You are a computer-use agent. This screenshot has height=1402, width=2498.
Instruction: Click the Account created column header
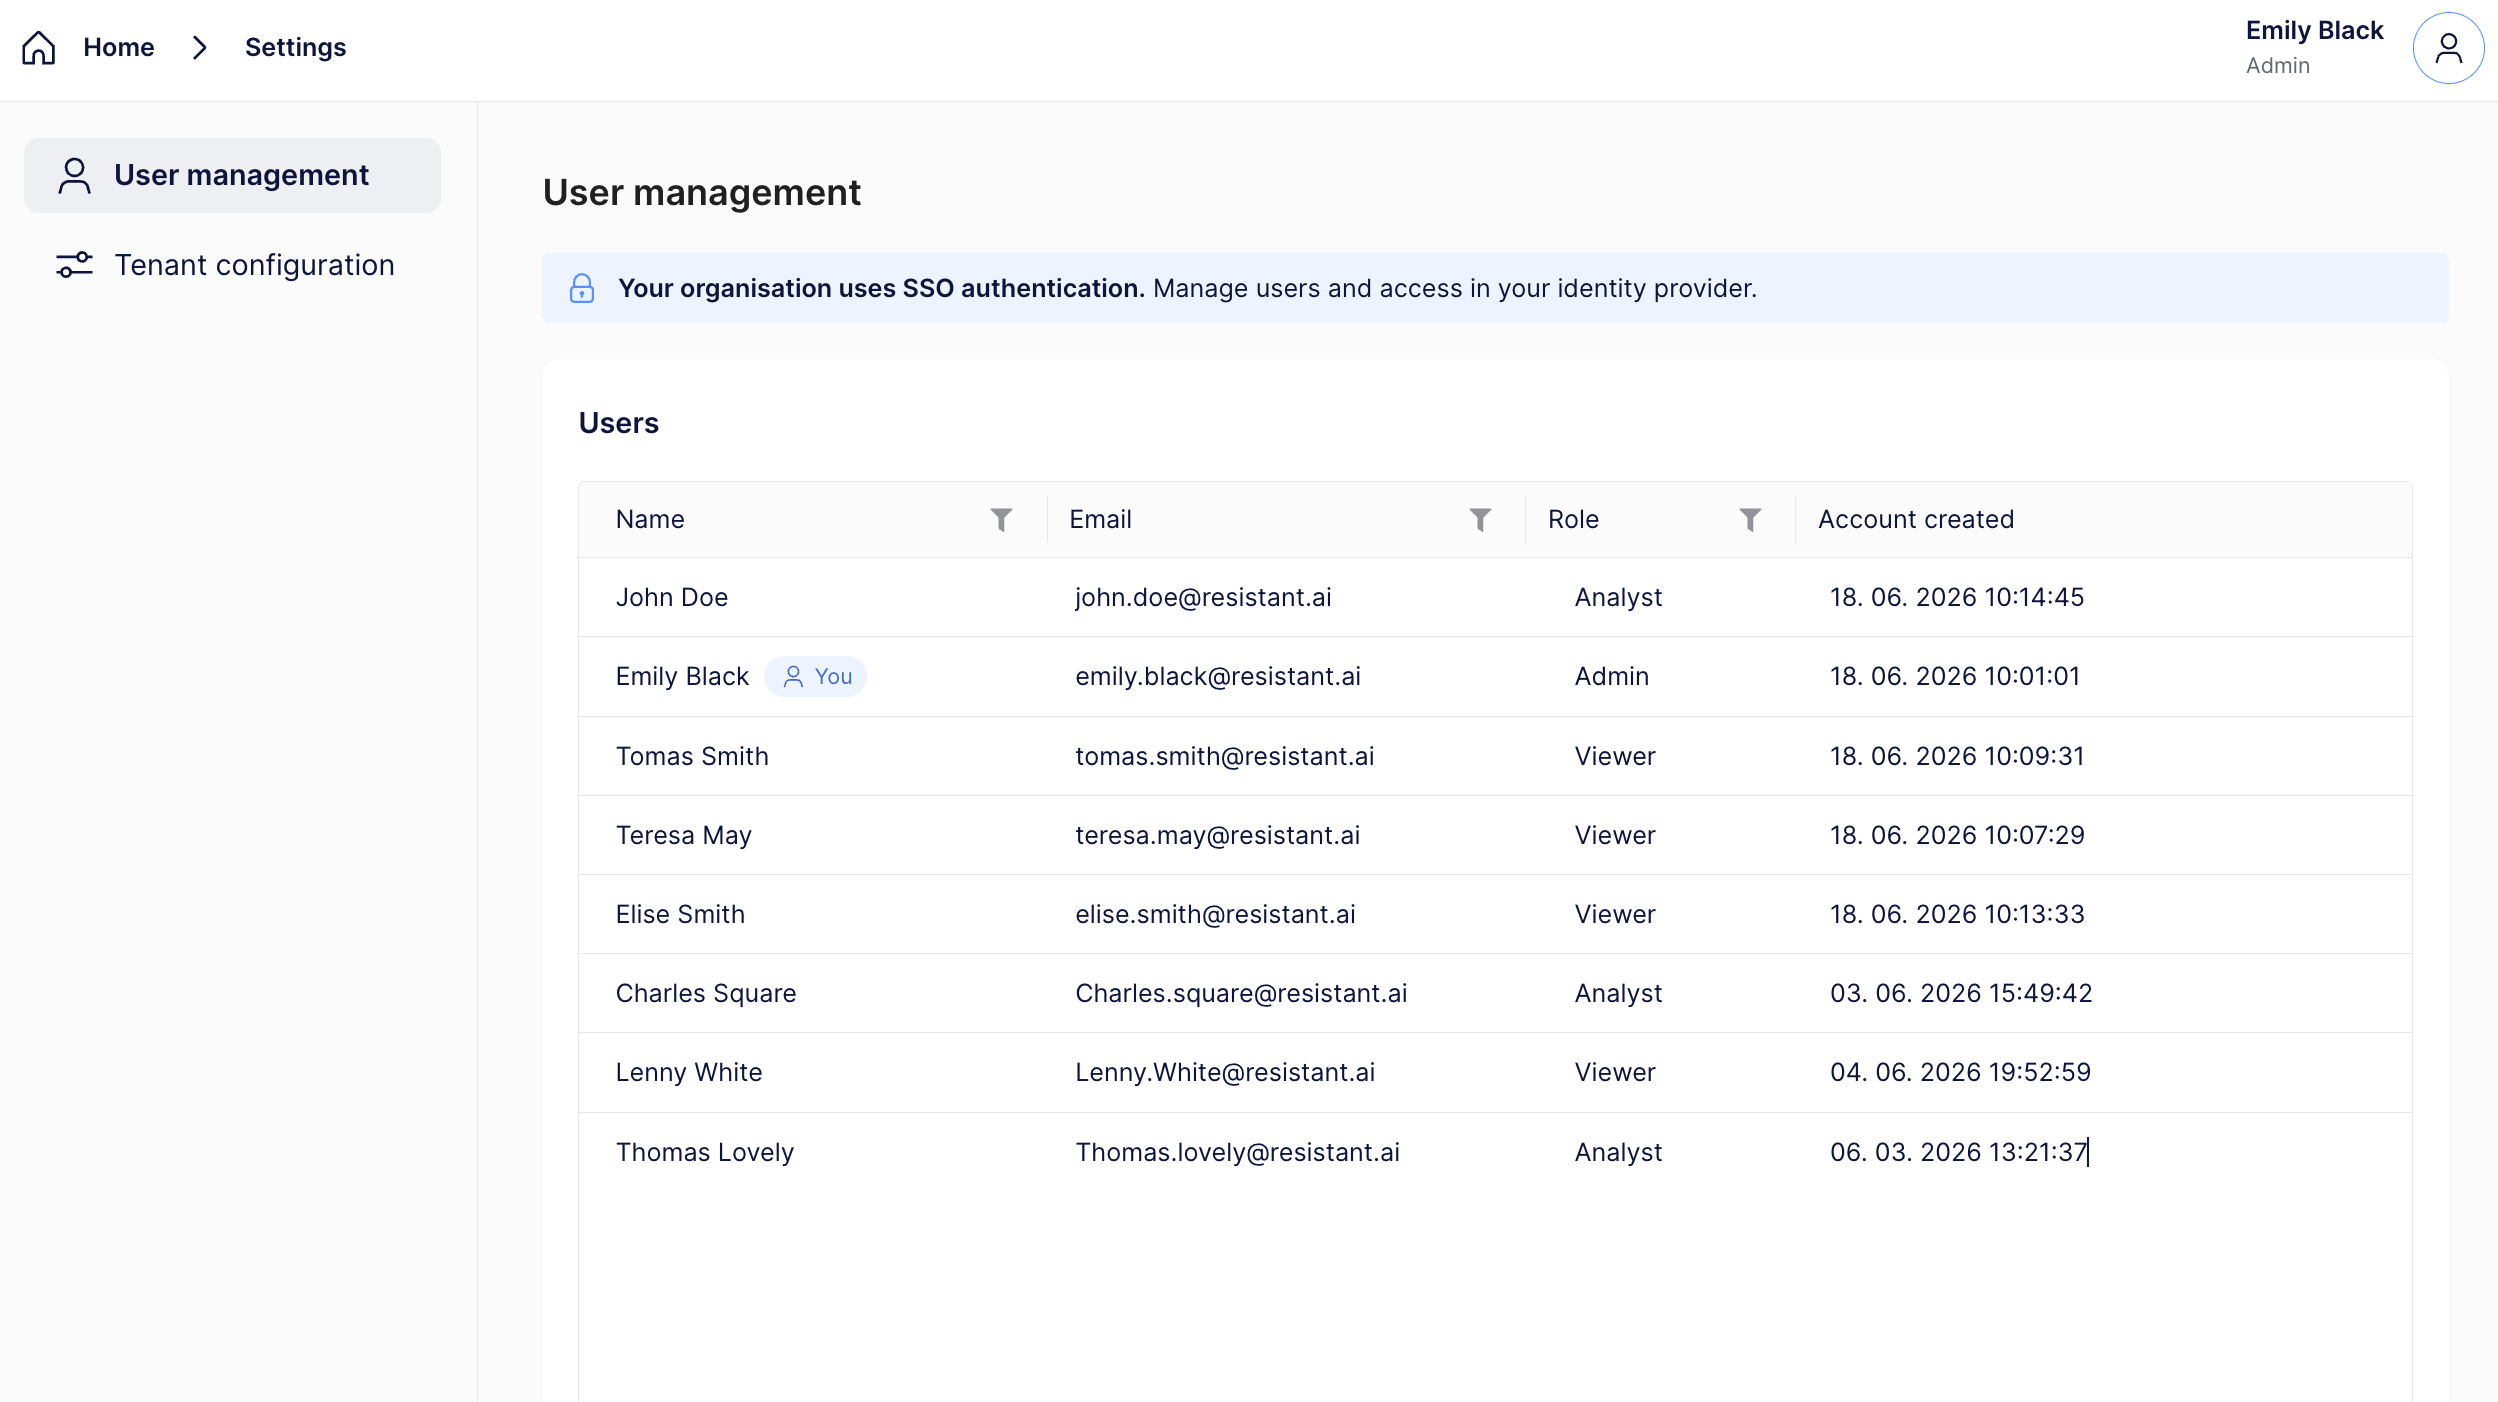[1915, 520]
